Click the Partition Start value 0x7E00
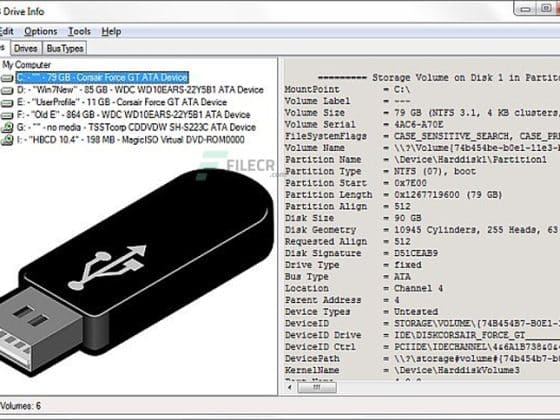 410,183
